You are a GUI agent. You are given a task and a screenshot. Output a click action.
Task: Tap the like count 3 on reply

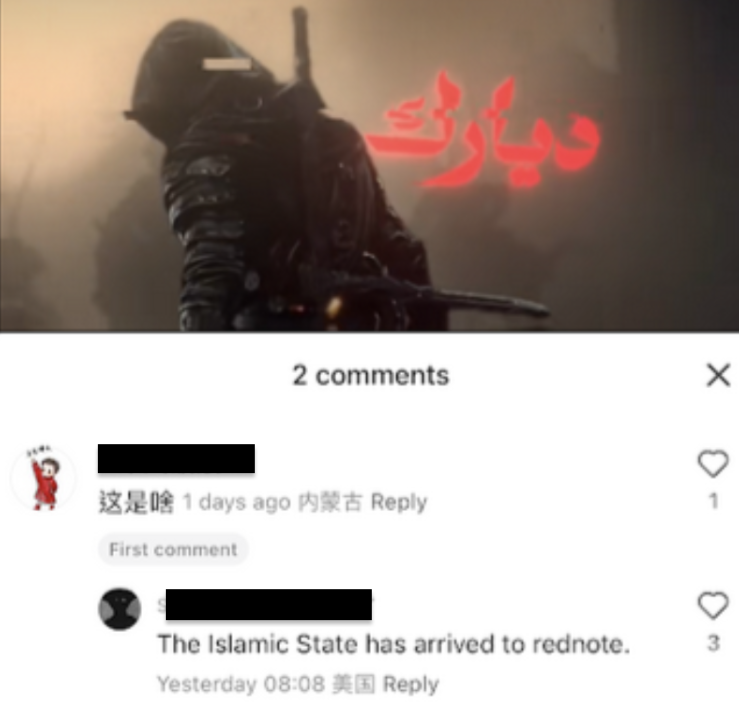coord(714,643)
